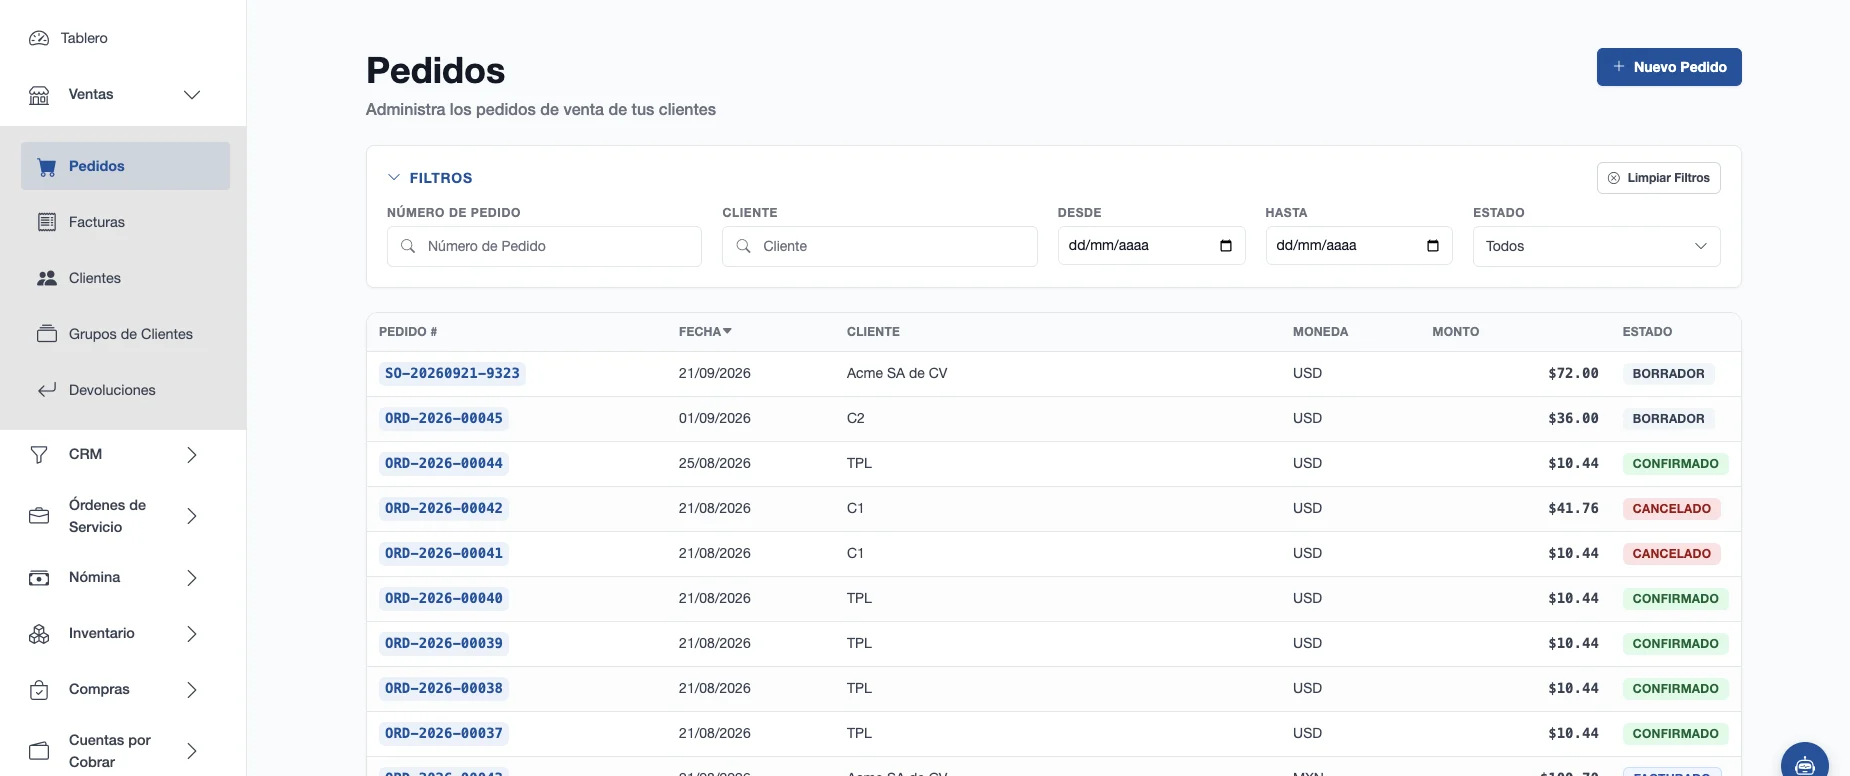The width and height of the screenshot is (1850, 776).
Task: Open order ORD-2026-00045
Action: (x=444, y=418)
